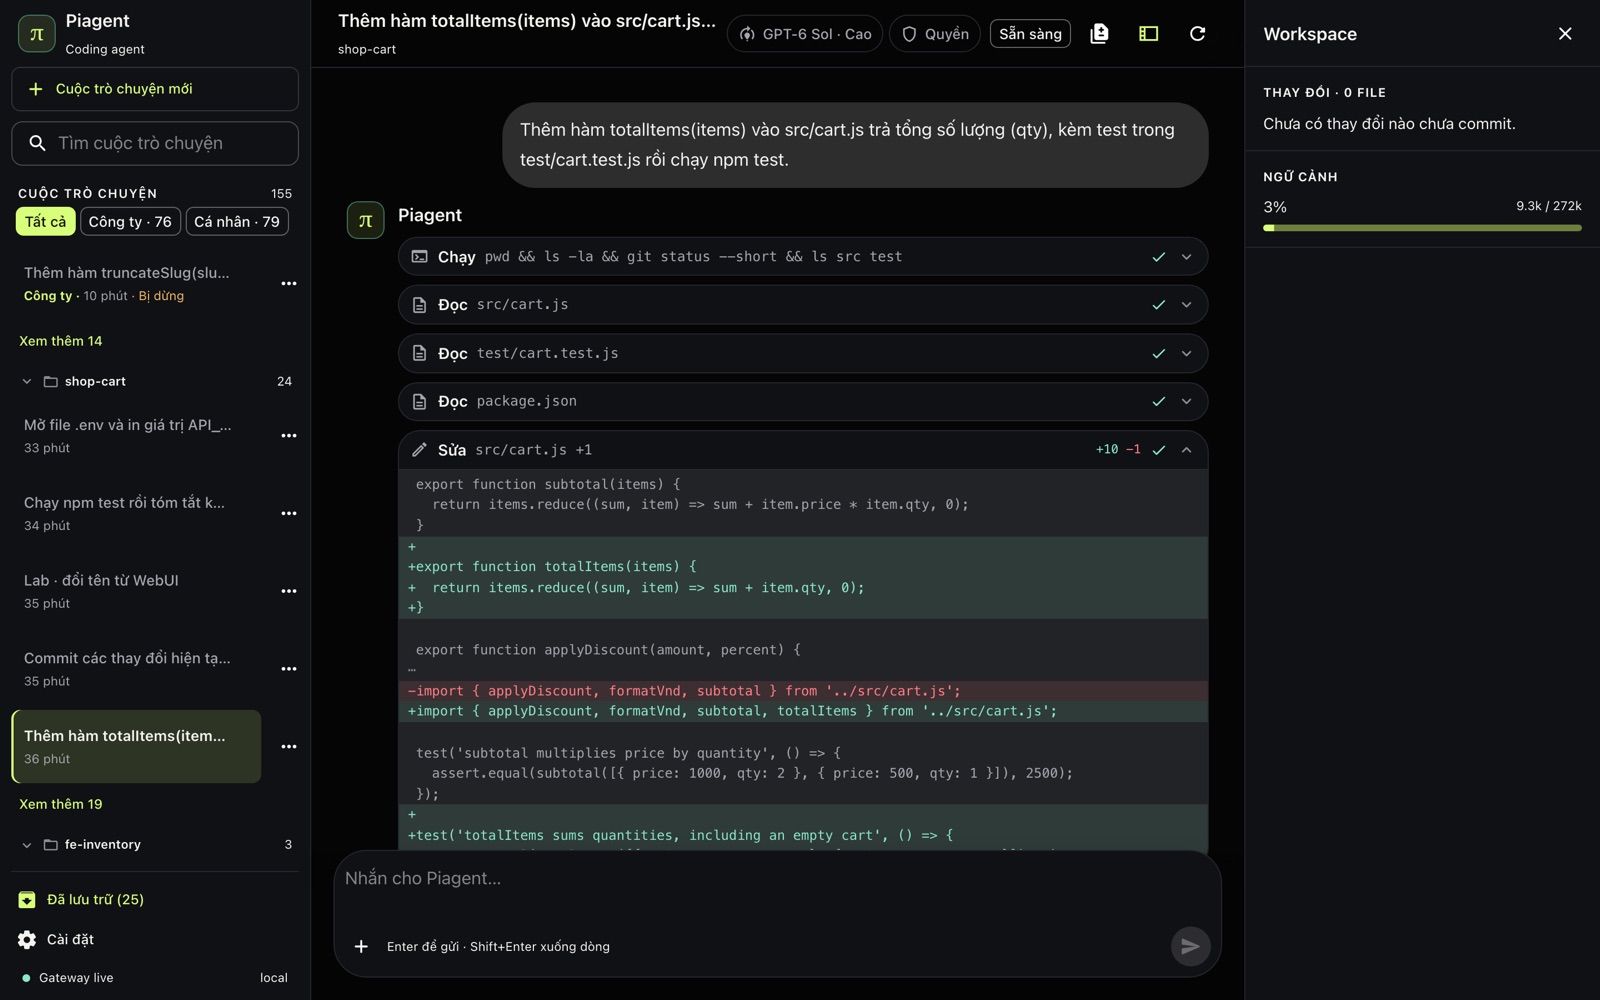Focus the Tìm cuộc trò chuyện search field
The image size is (1600, 1000).
155,143
